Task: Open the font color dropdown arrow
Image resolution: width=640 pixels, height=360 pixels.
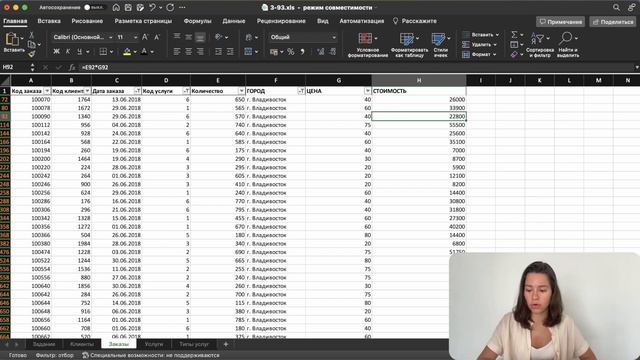Action: pos(152,52)
